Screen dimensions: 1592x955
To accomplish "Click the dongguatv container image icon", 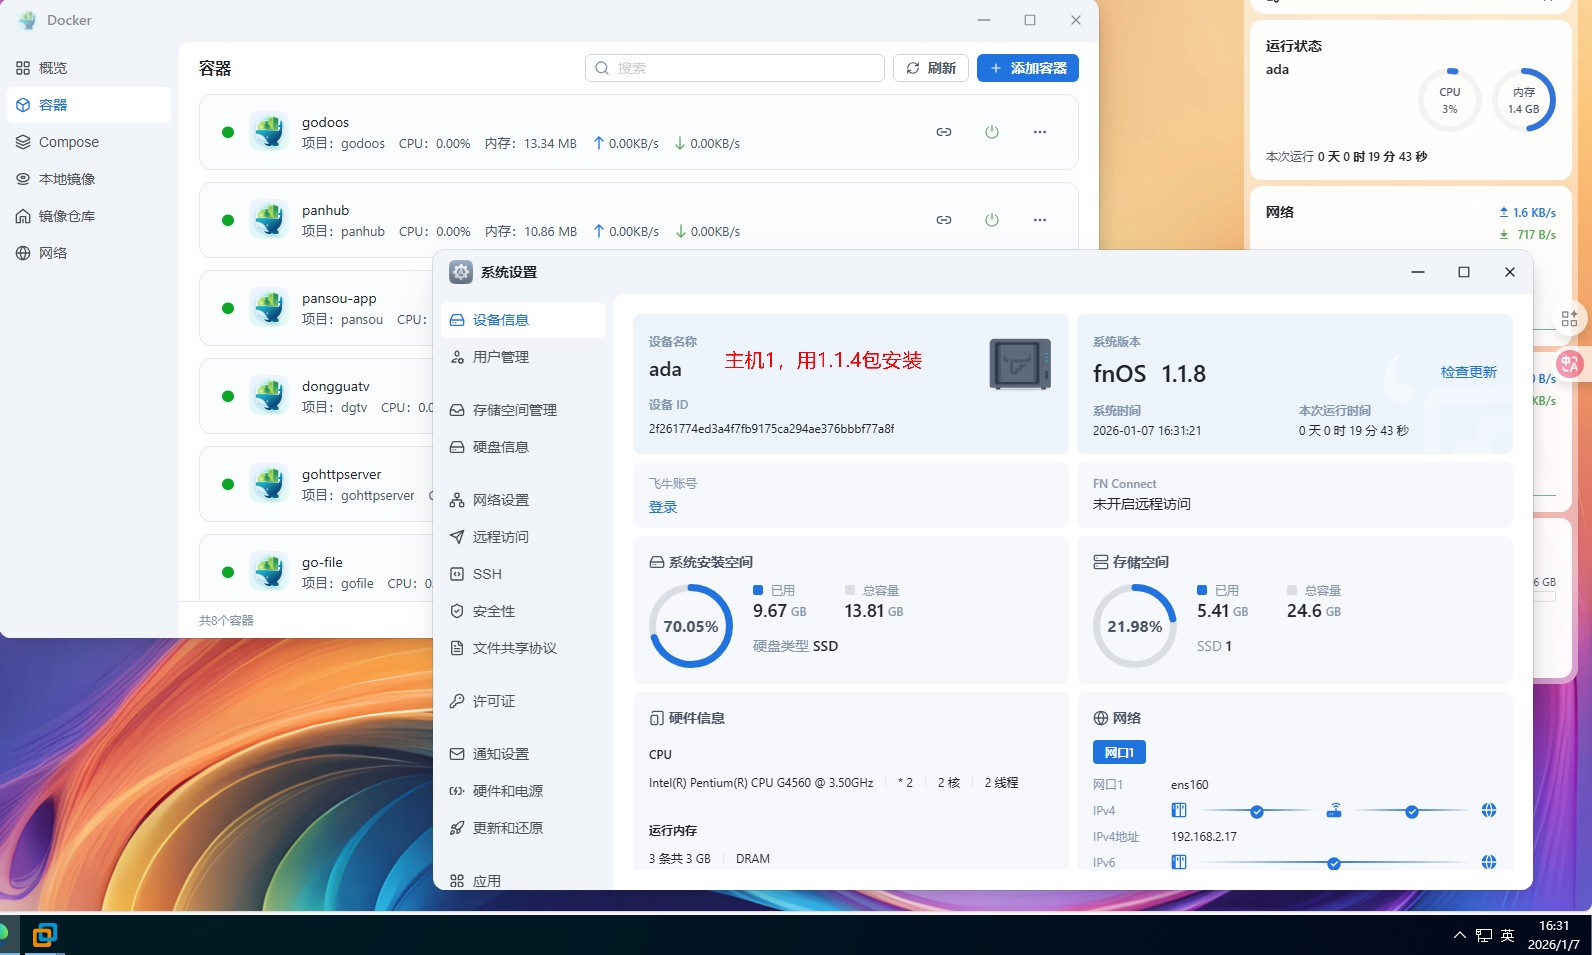I will 269,395.
